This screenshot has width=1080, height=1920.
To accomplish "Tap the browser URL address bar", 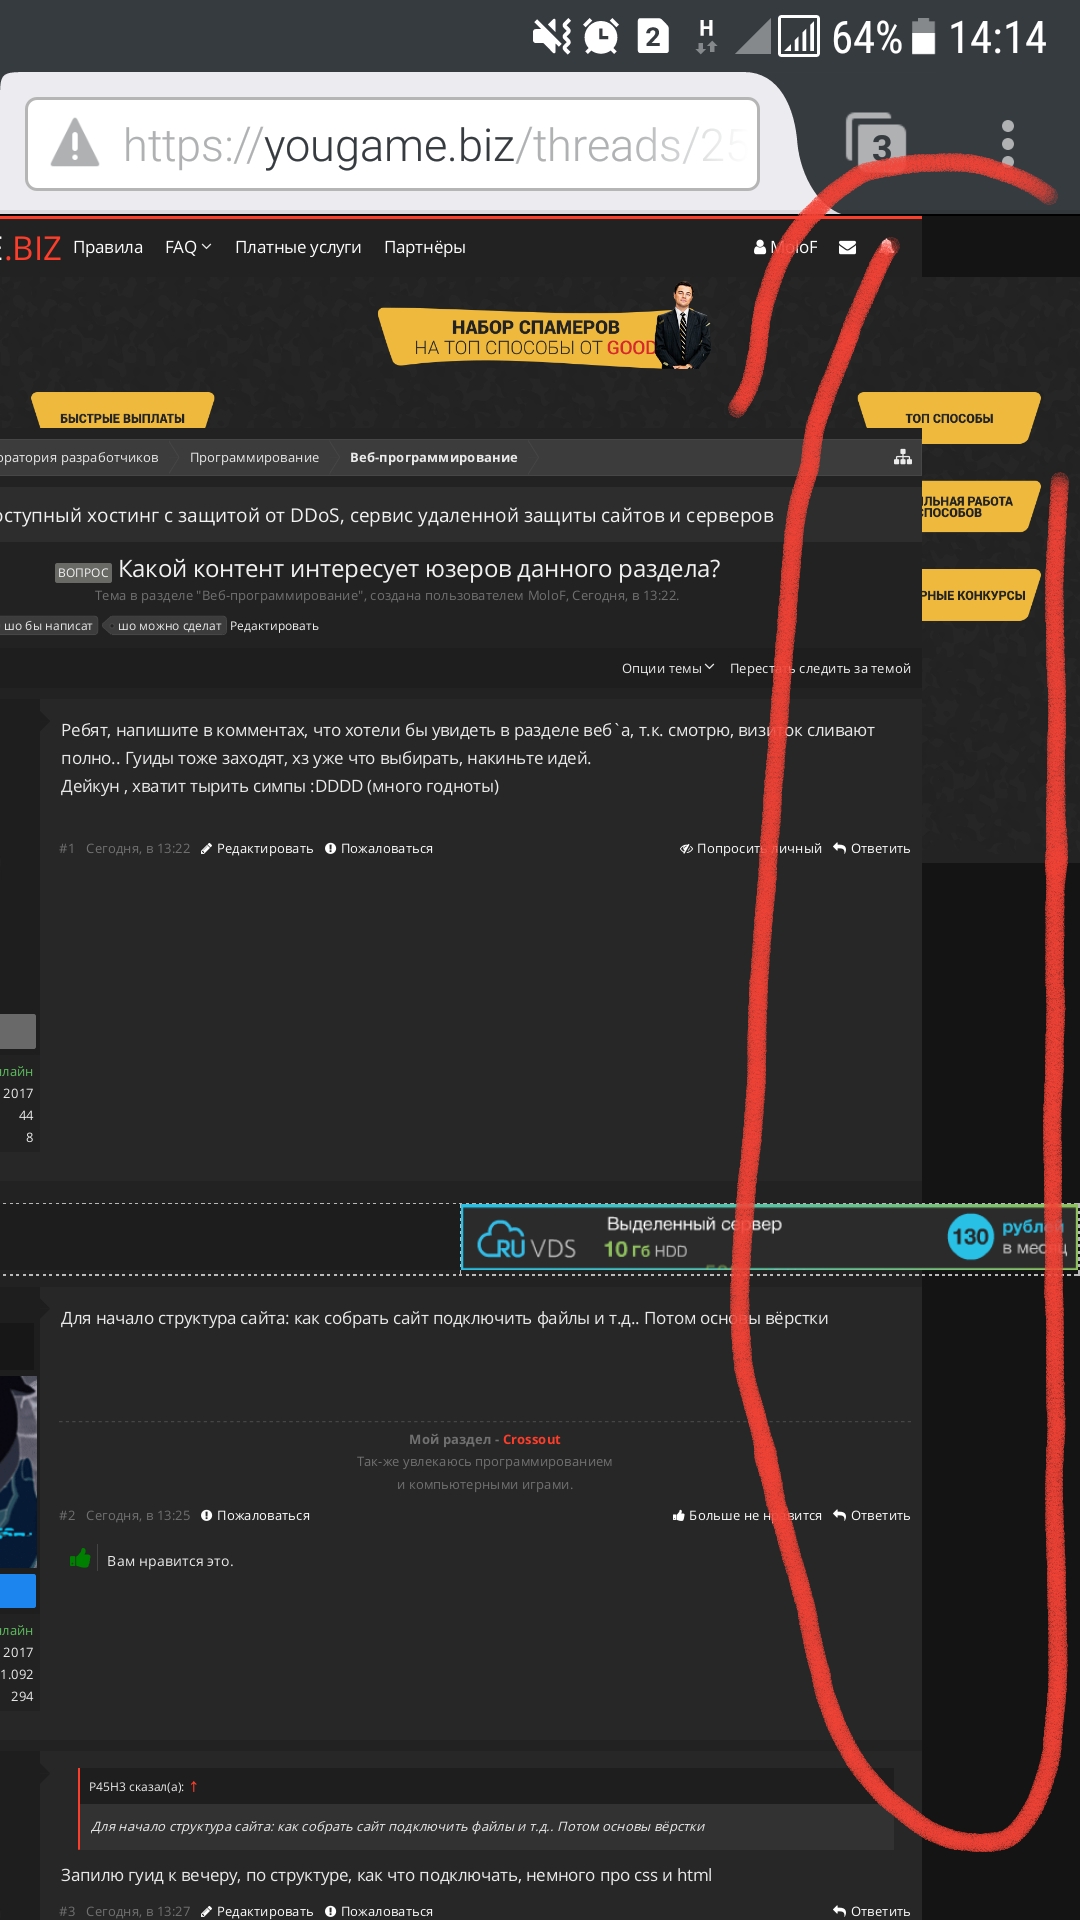I will pyautogui.click(x=392, y=144).
